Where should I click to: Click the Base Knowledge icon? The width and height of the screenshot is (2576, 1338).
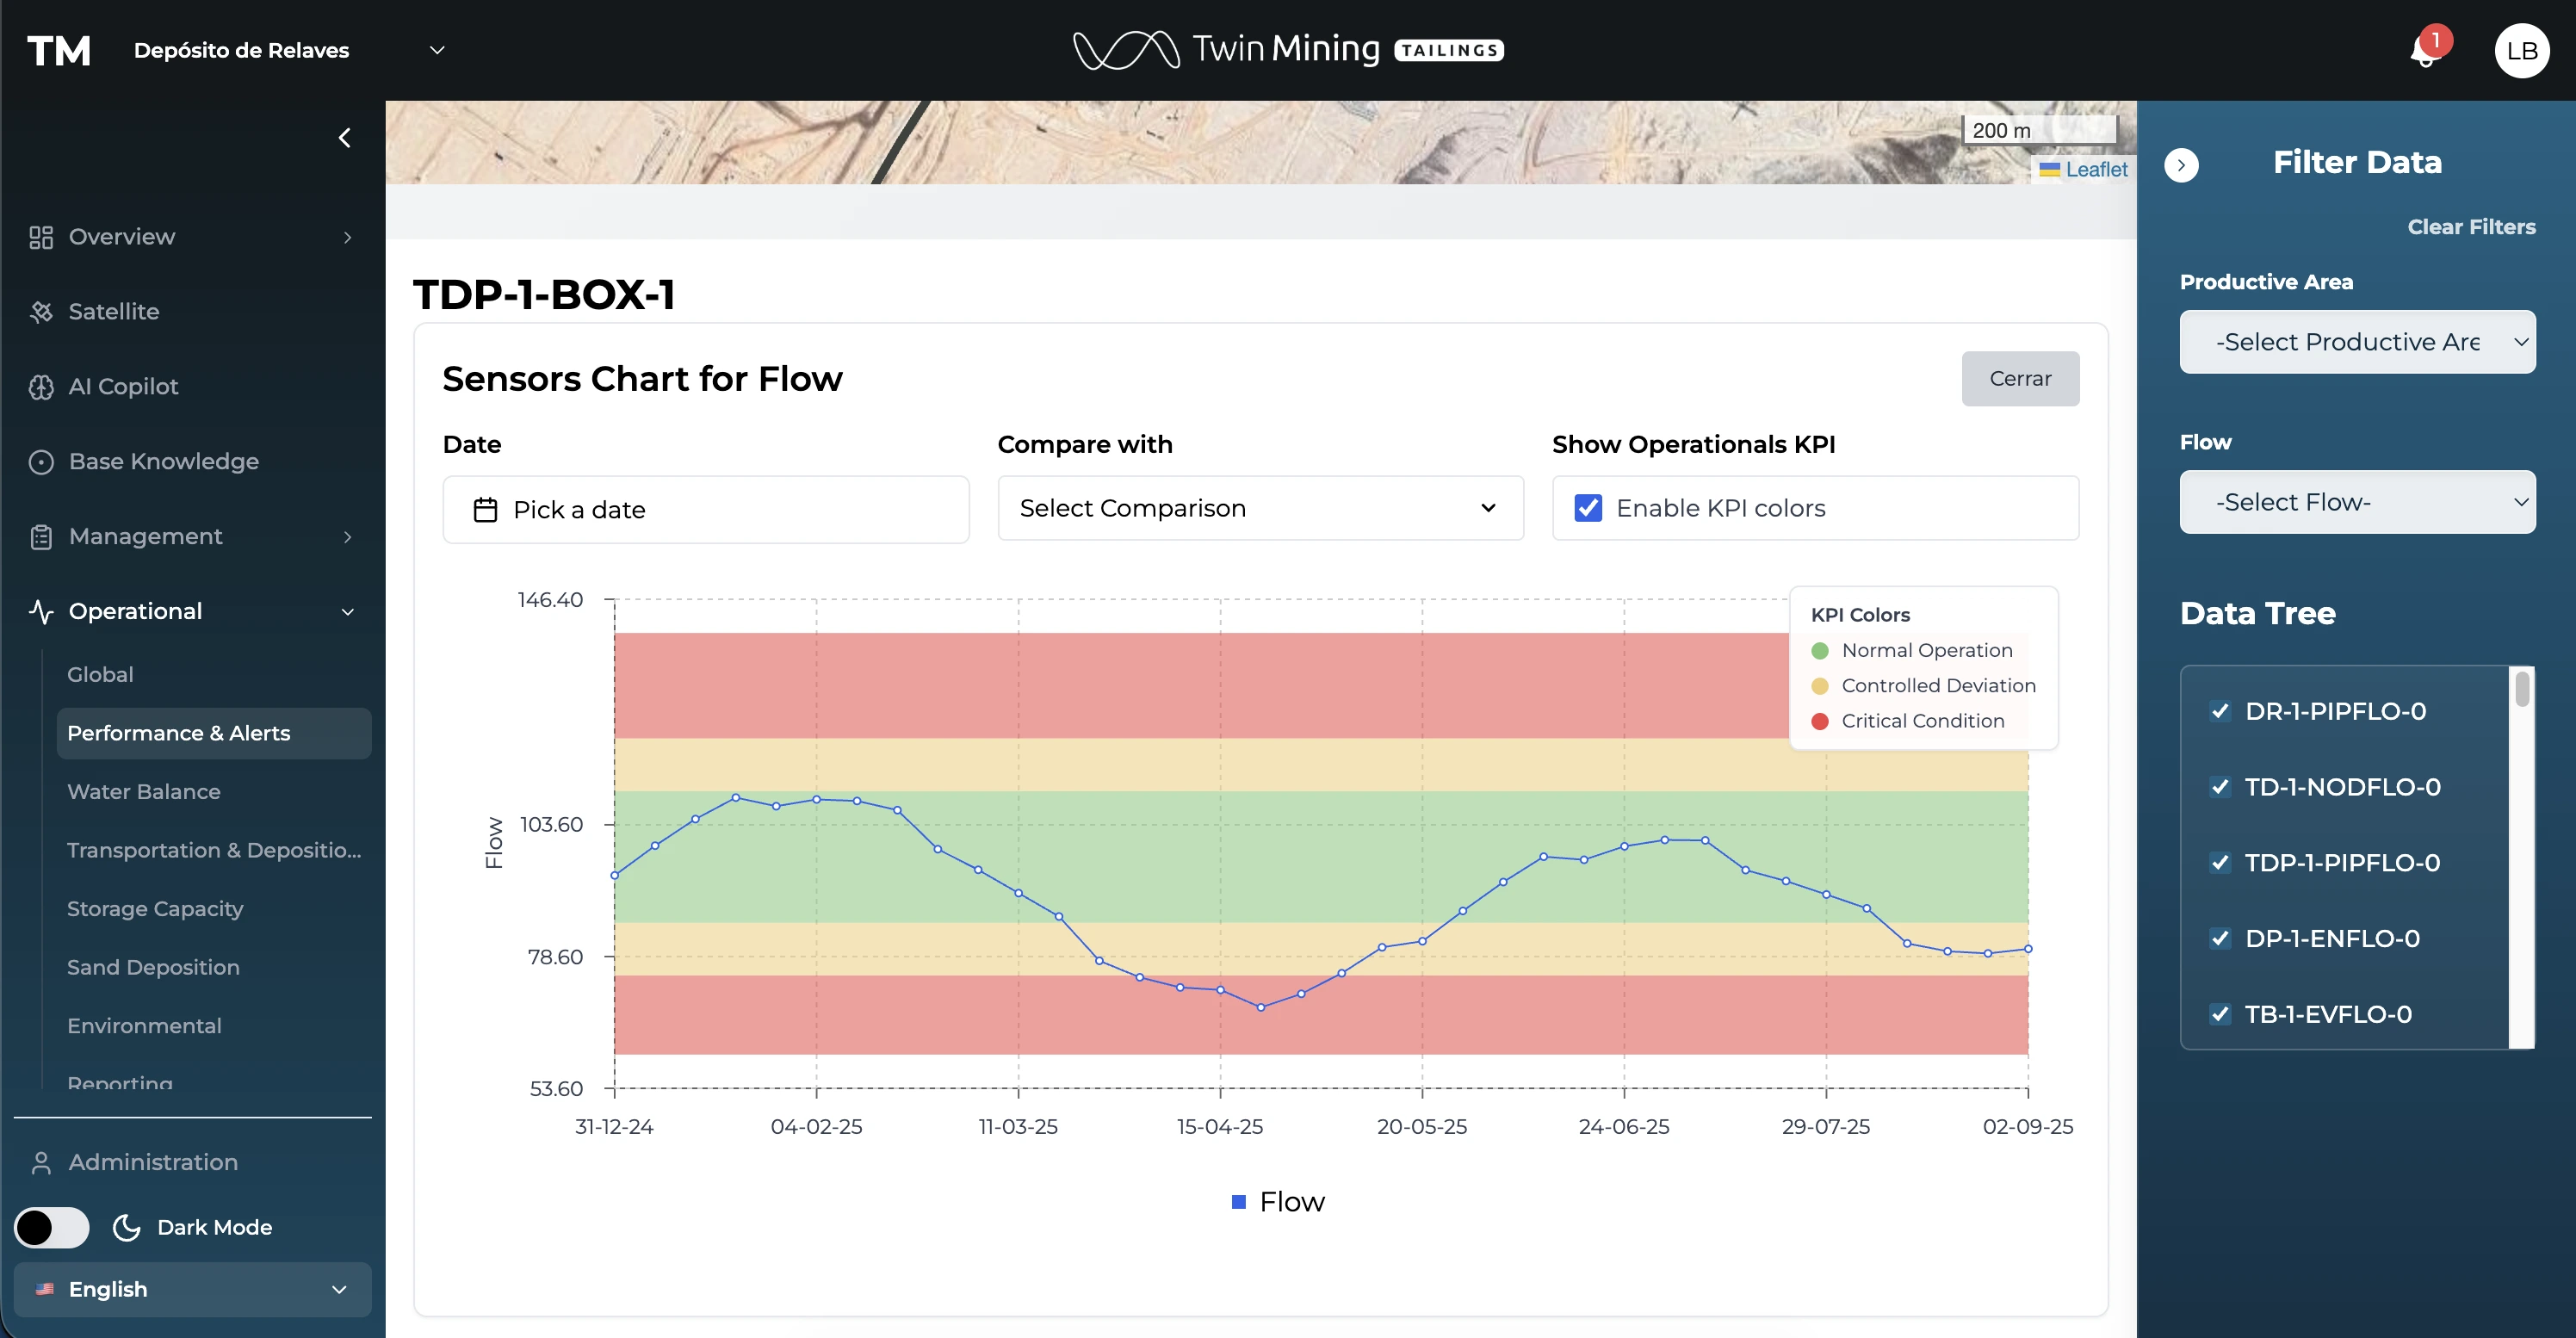click(x=41, y=462)
